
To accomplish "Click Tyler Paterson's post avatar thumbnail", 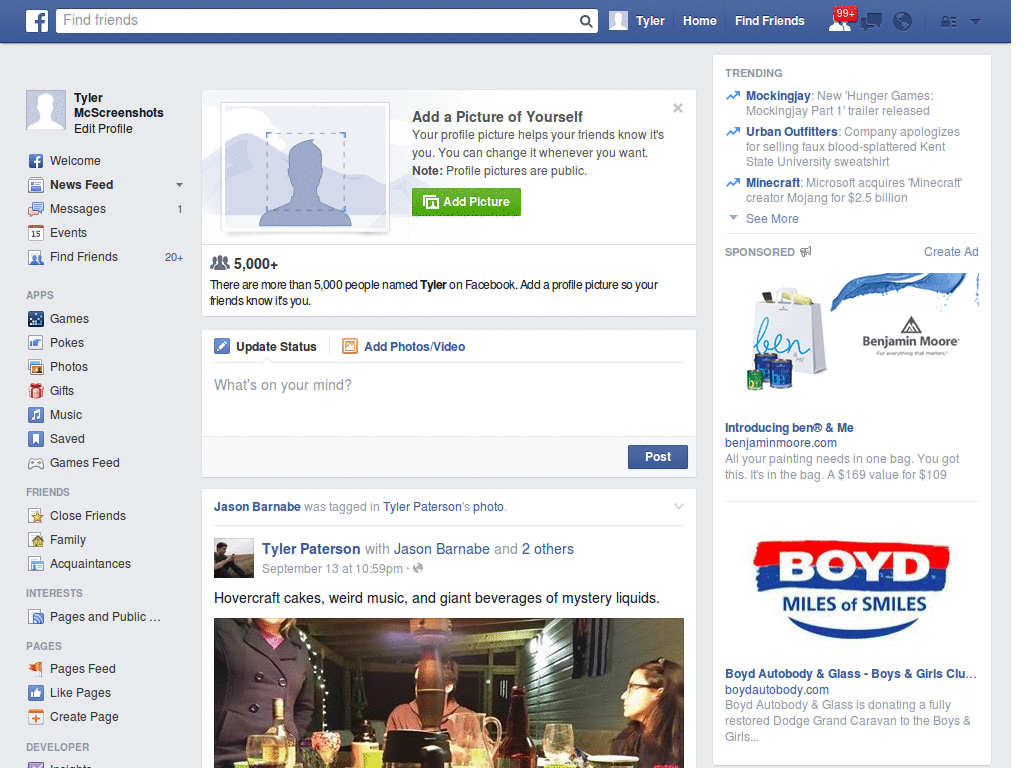I will coord(234,558).
